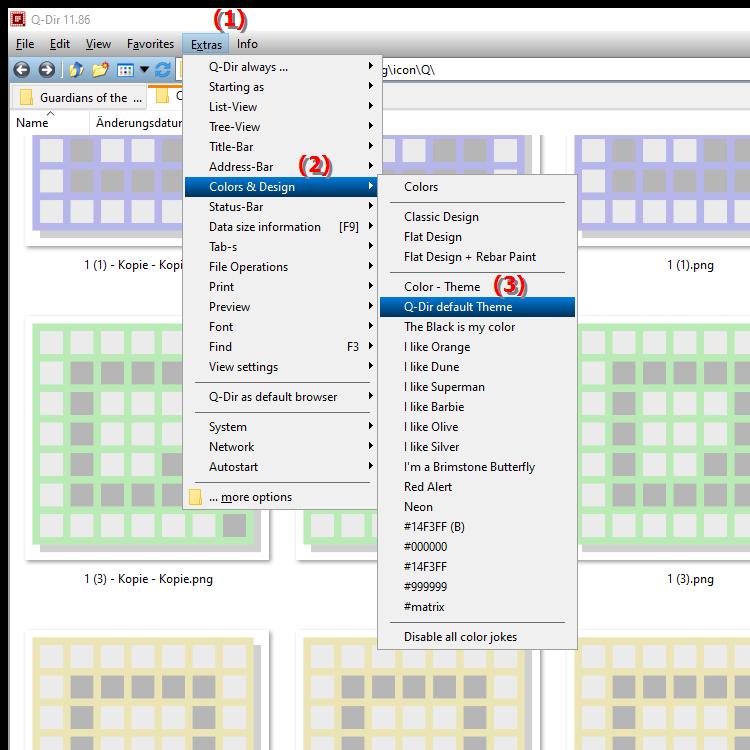Screen dimensions: 750x750
Task: Choose 'The Black is my color' theme
Action: coord(459,327)
